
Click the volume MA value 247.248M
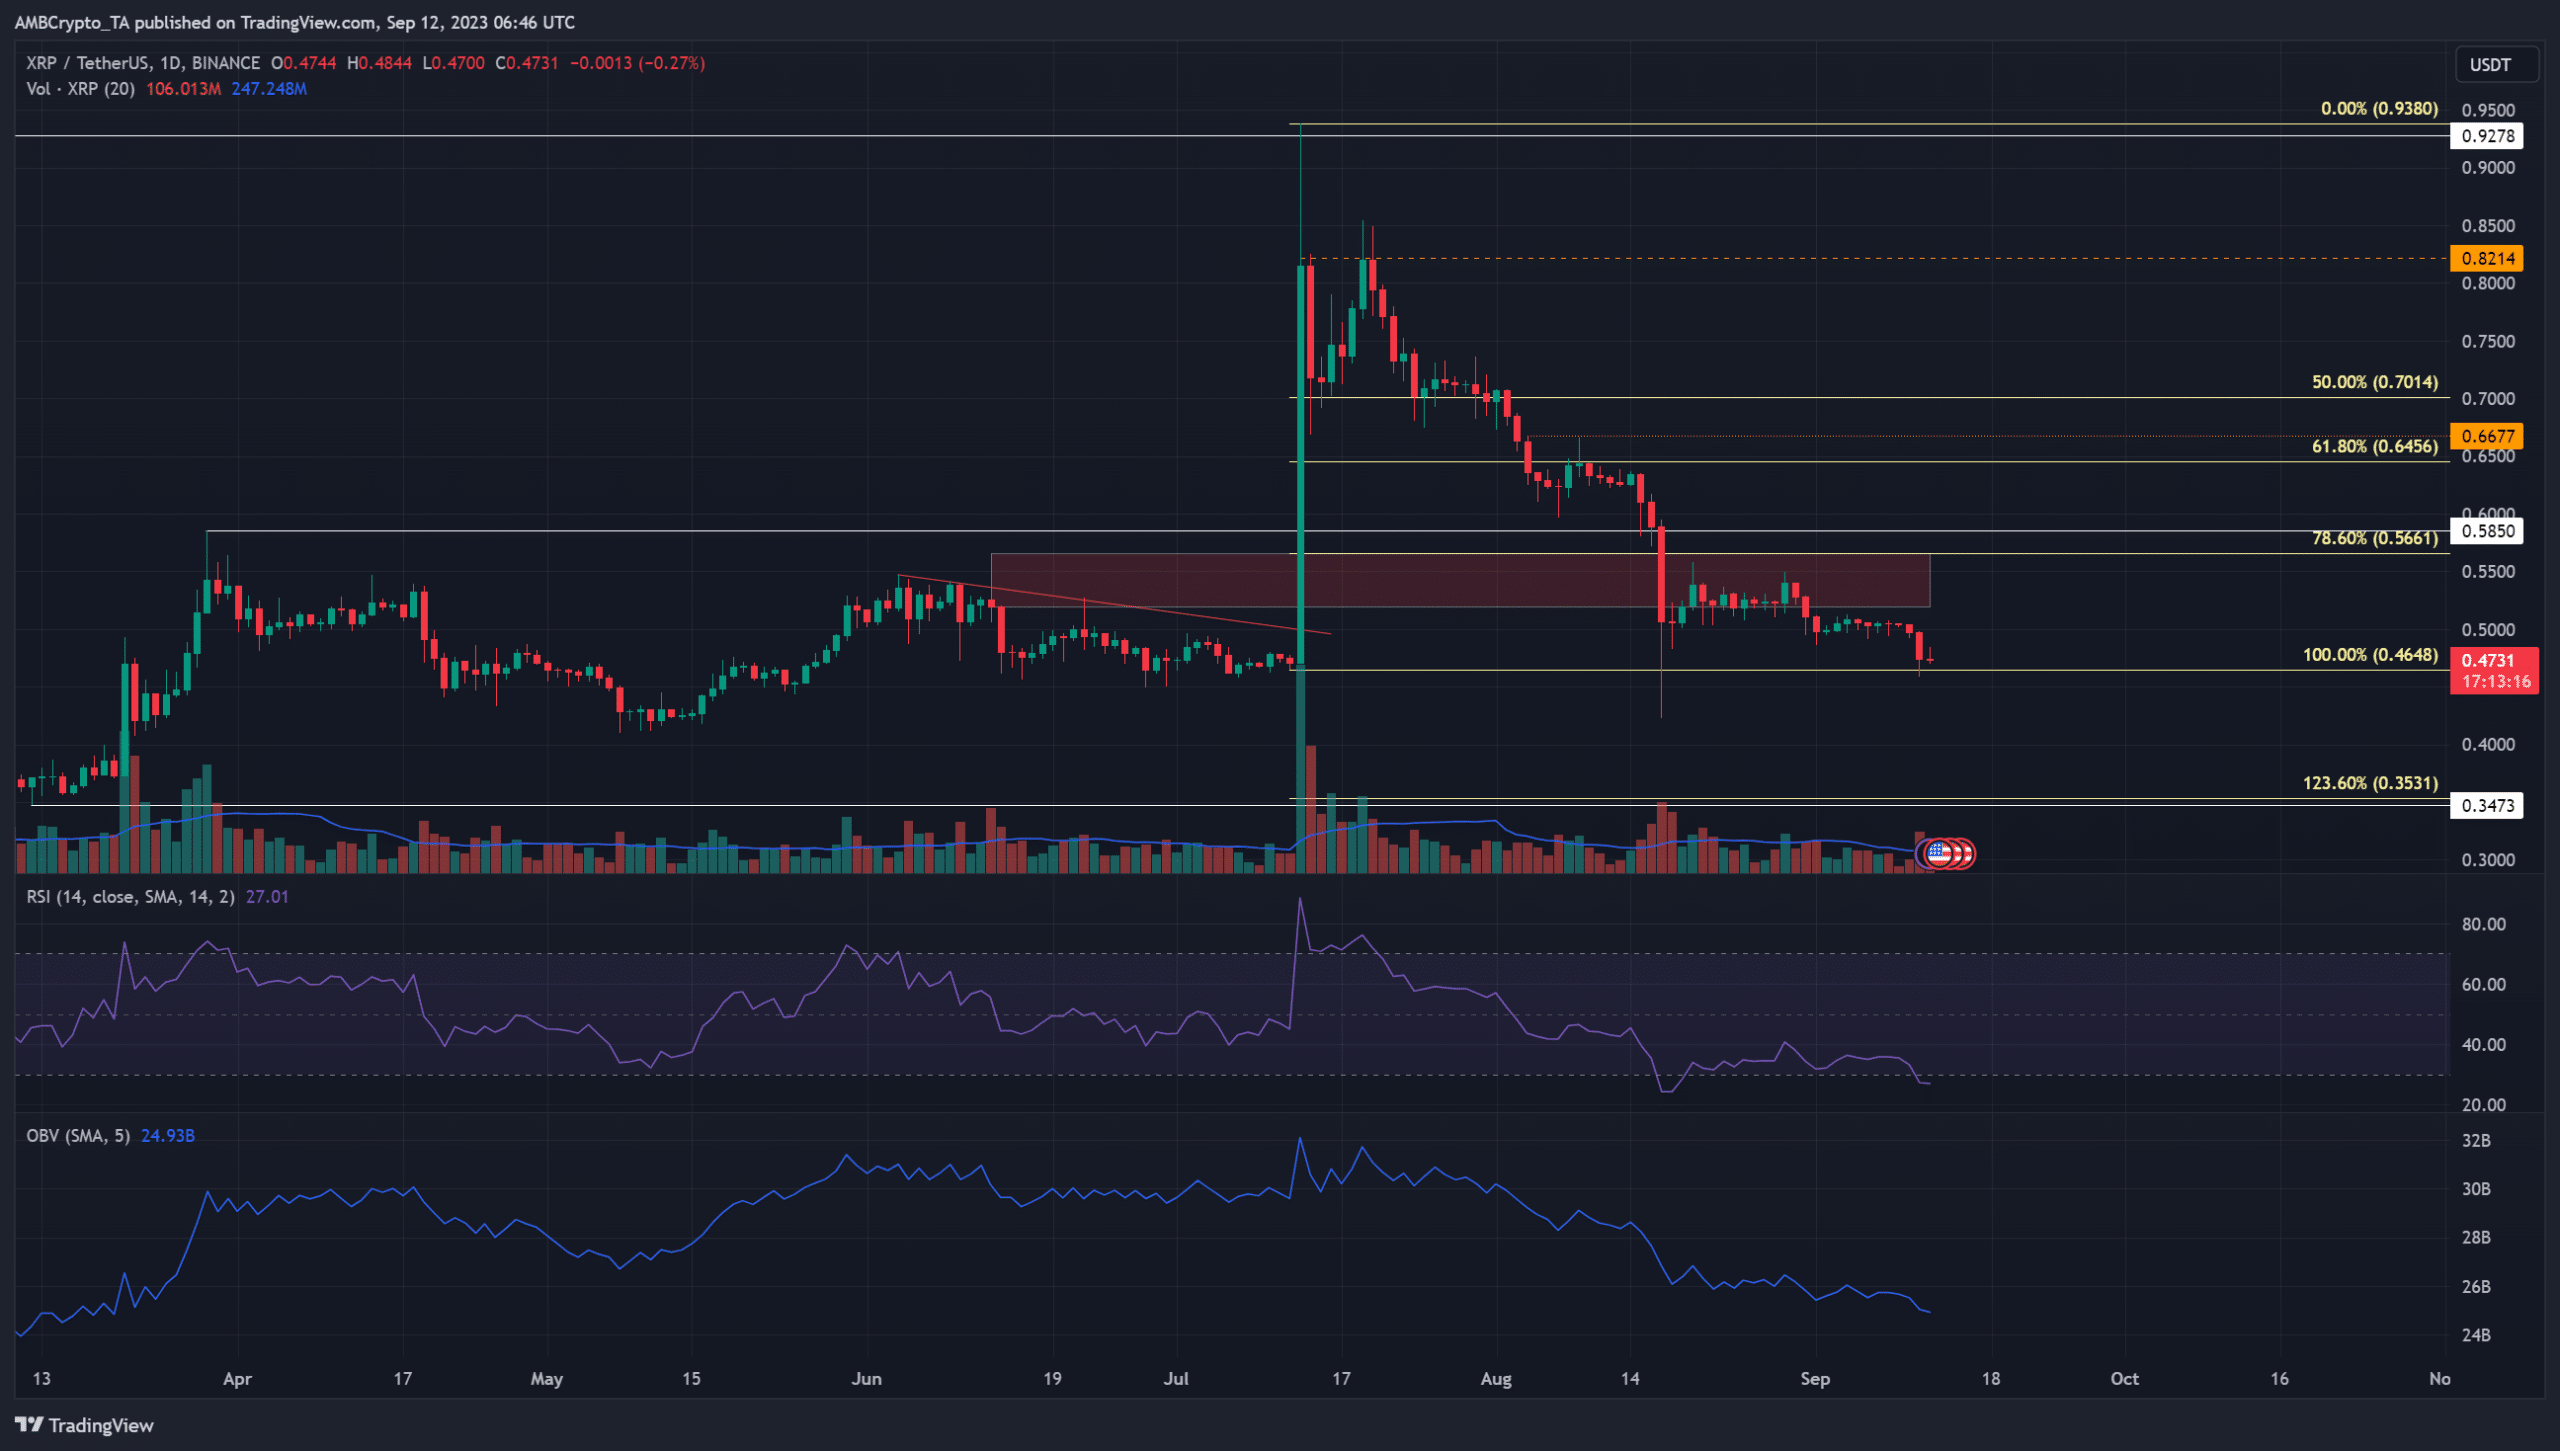269,89
